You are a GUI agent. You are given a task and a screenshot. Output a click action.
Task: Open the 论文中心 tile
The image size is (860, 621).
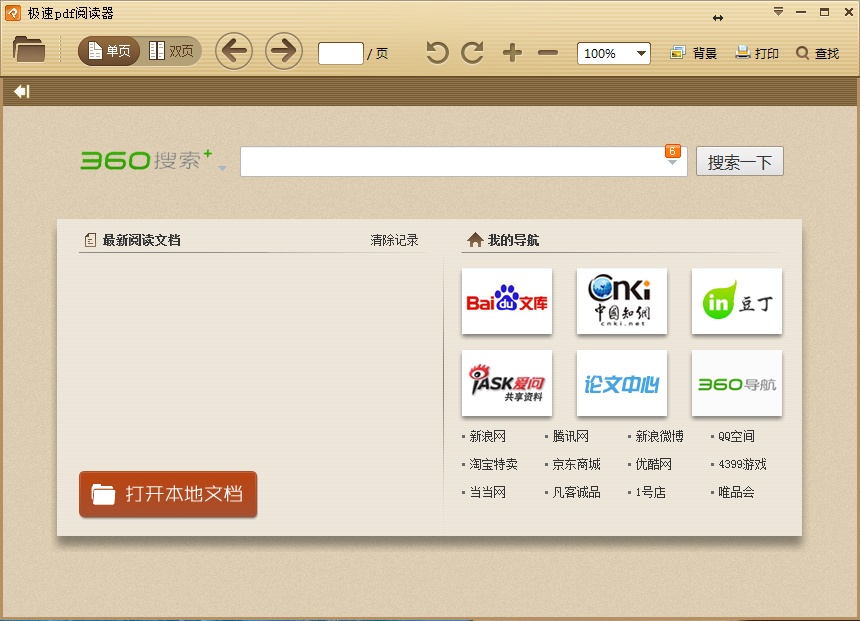click(x=622, y=383)
